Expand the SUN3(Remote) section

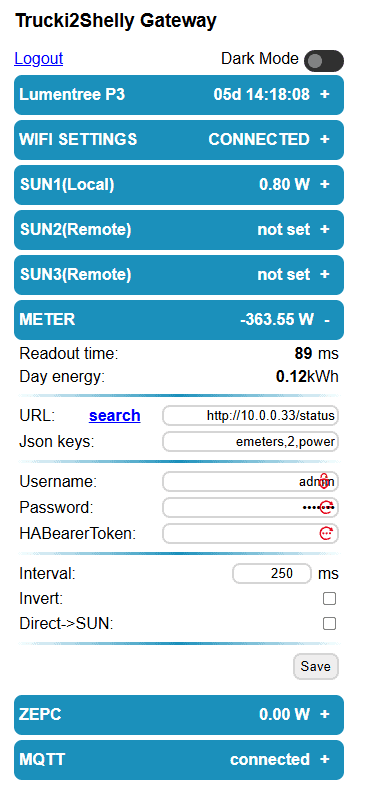point(179,275)
